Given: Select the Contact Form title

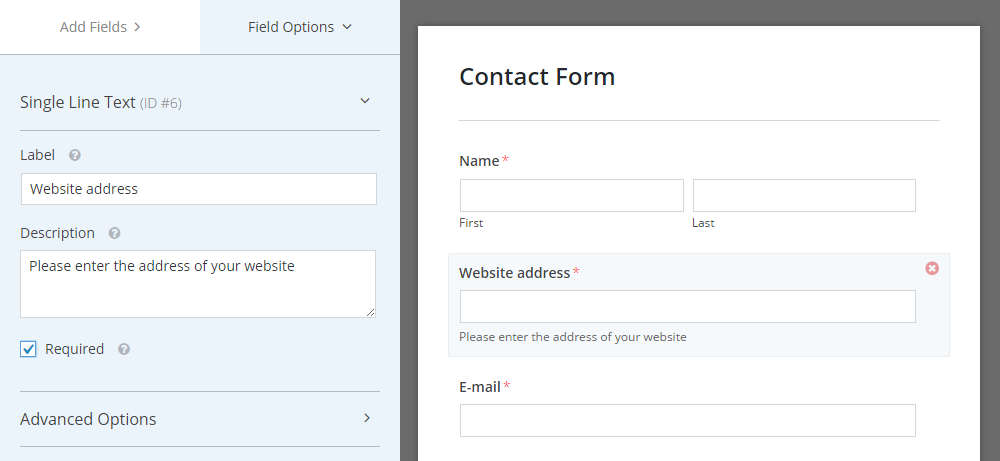Looking at the screenshot, I should tap(537, 77).
